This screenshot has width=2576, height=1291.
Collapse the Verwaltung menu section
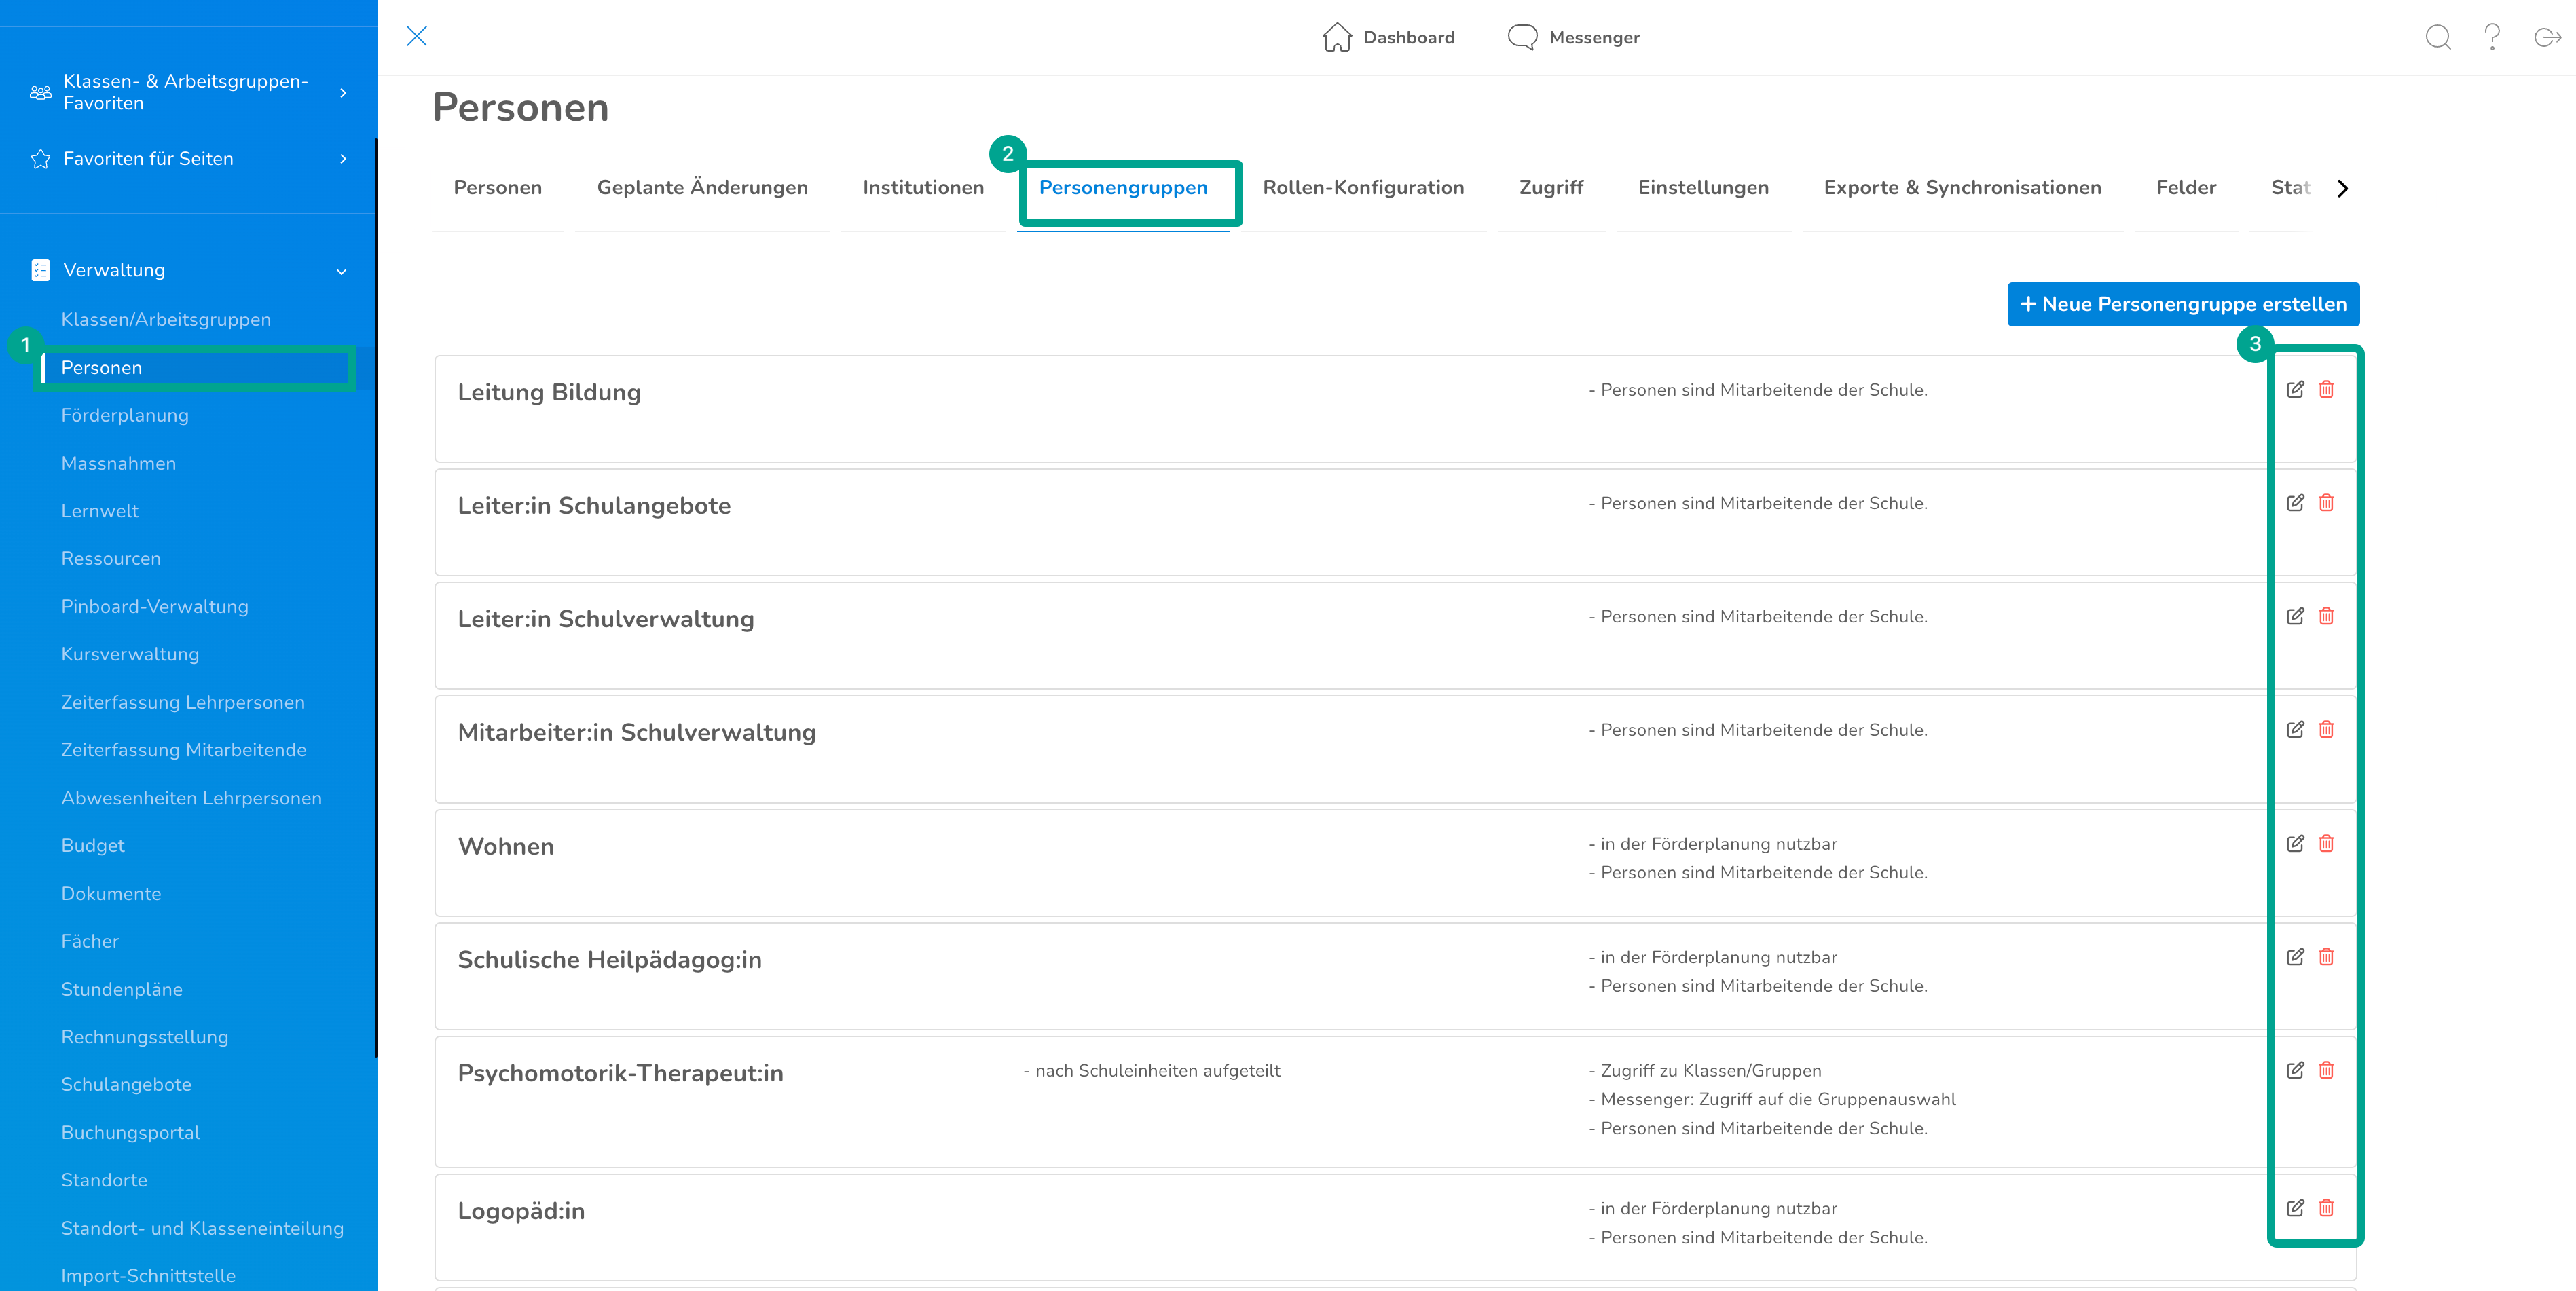[341, 271]
